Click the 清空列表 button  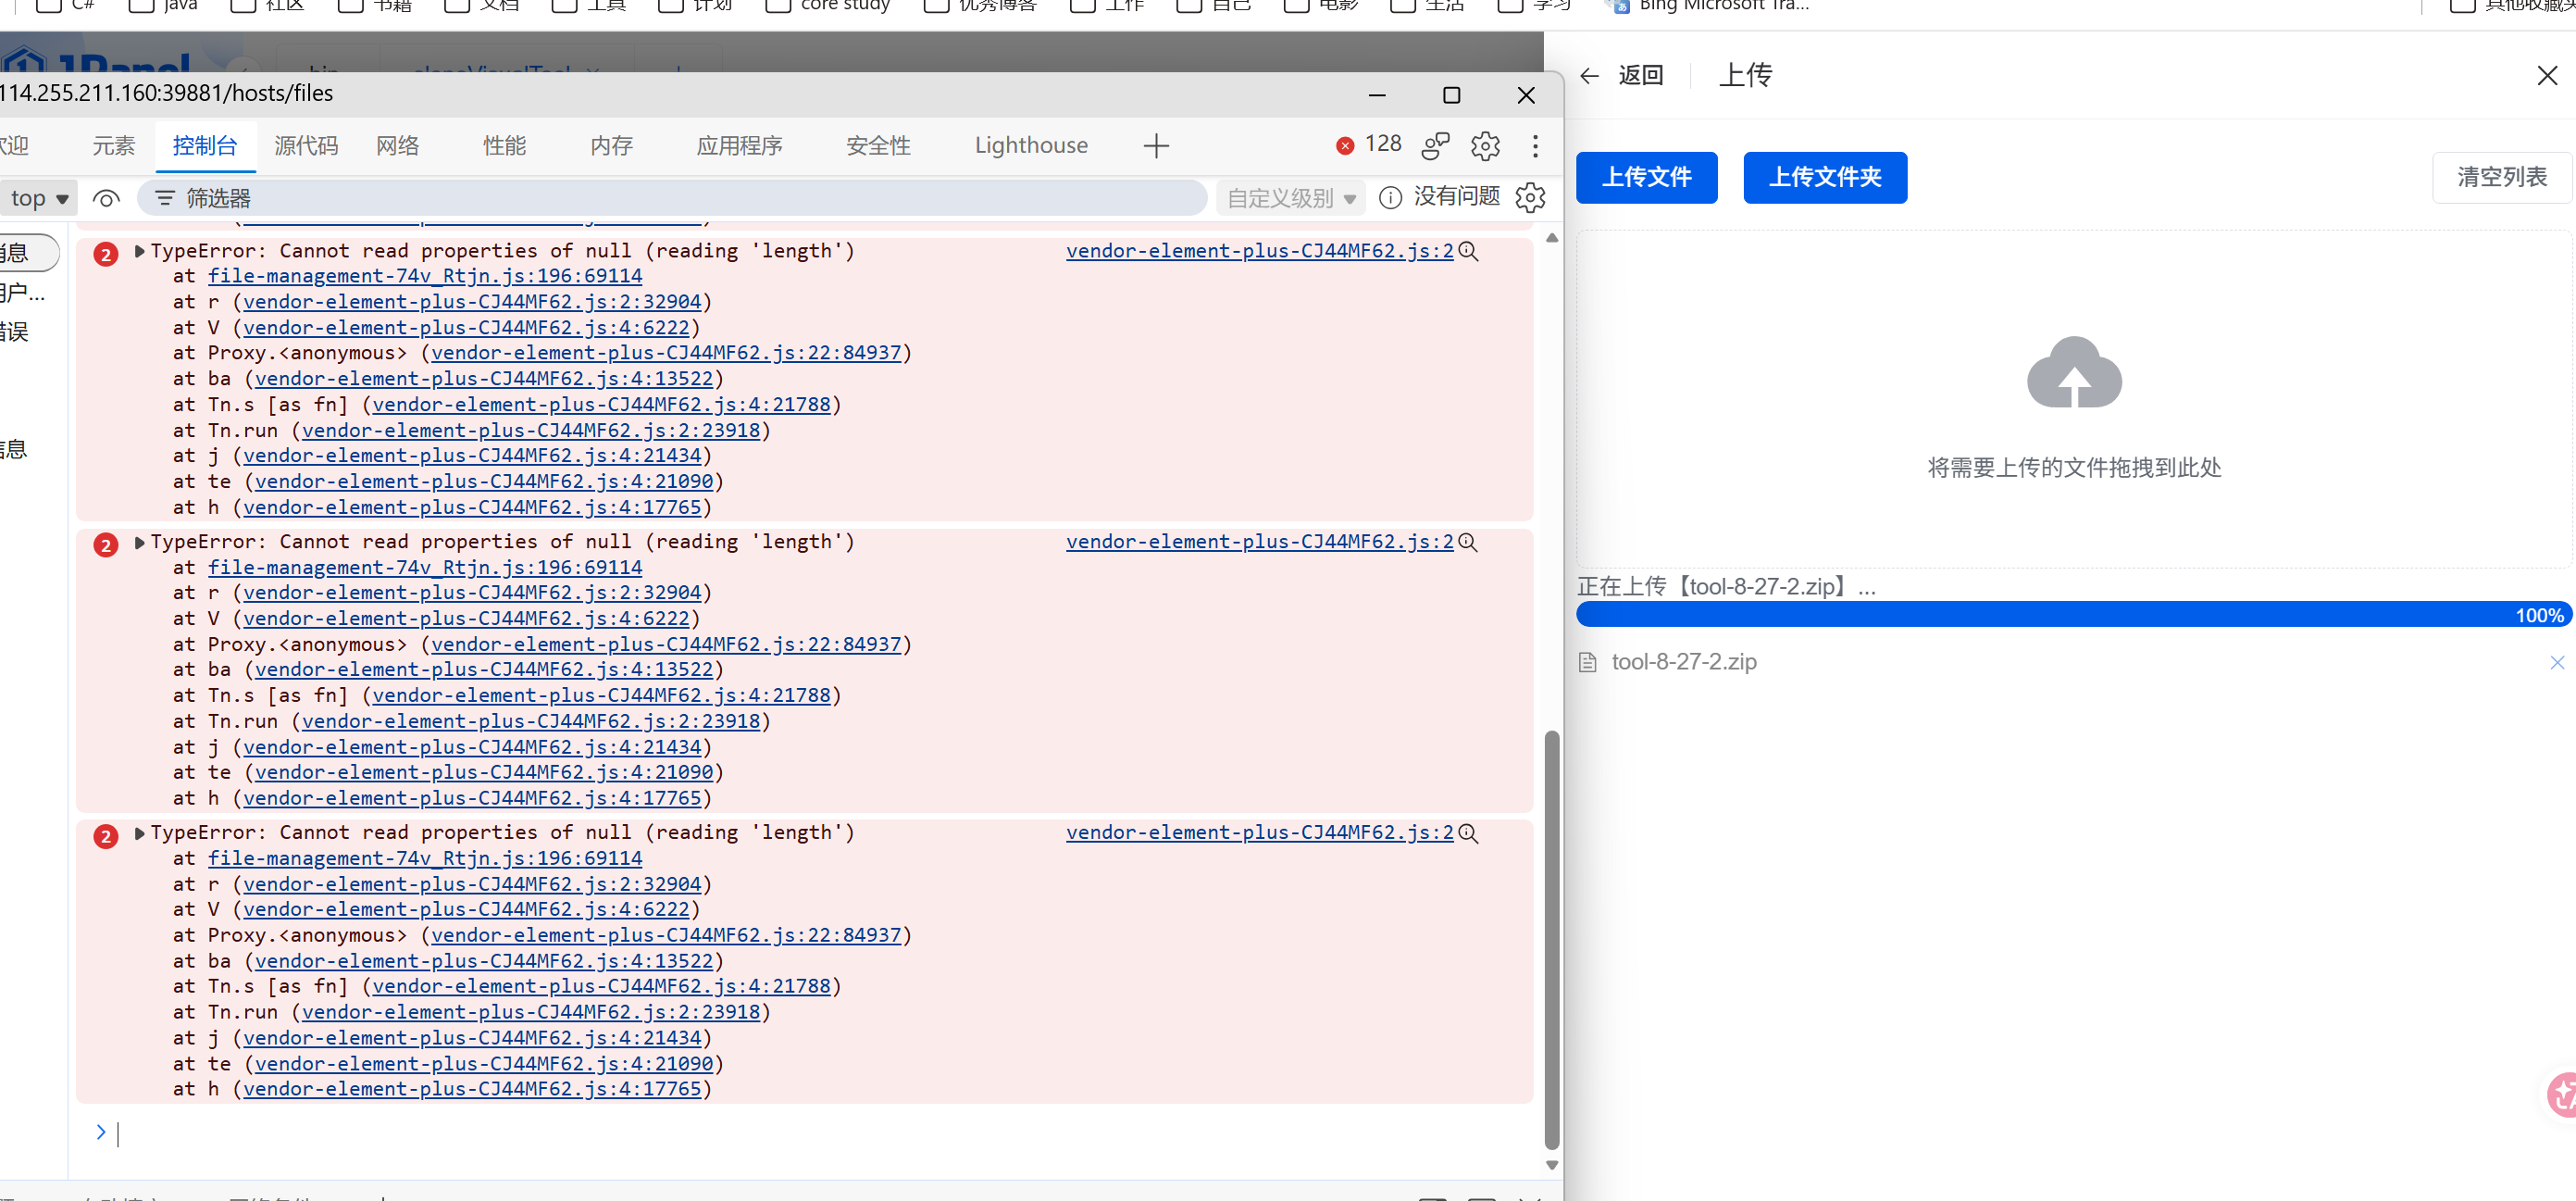click(2502, 178)
